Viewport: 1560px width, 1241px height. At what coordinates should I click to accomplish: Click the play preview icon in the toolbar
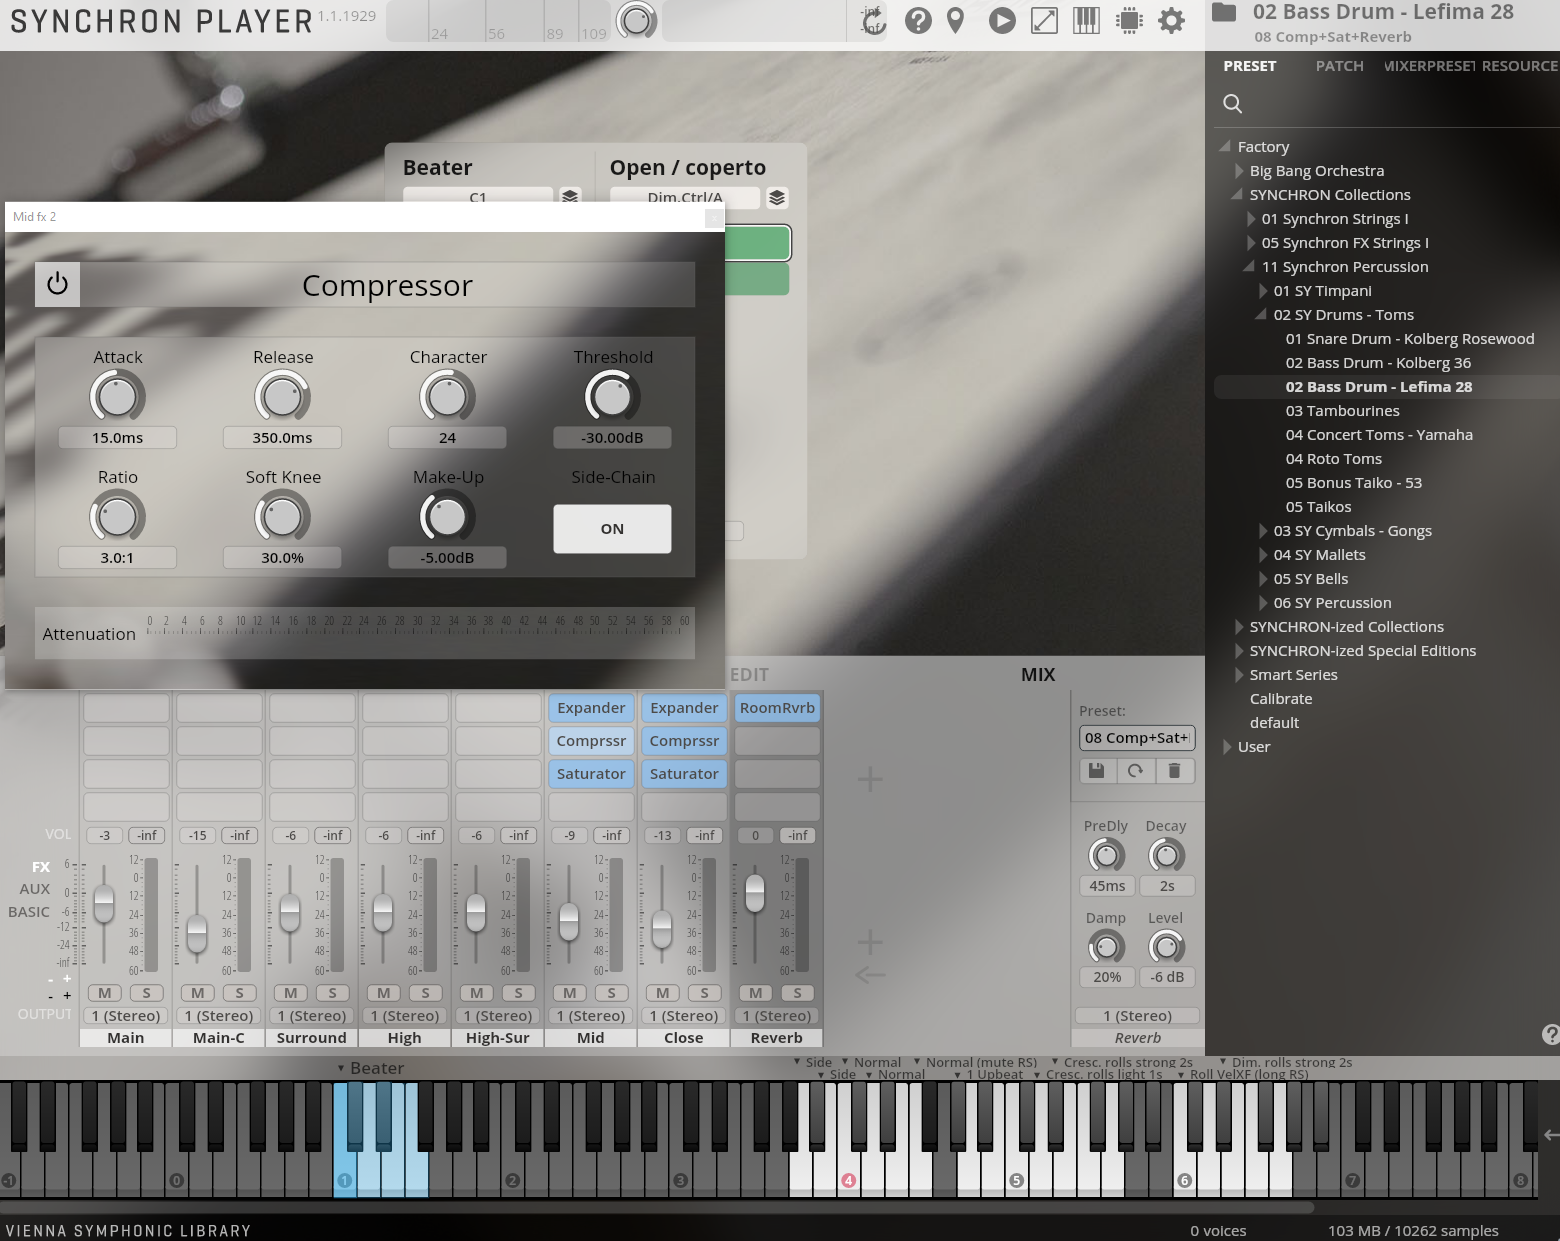pyautogui.click(x=1001, y=20)
